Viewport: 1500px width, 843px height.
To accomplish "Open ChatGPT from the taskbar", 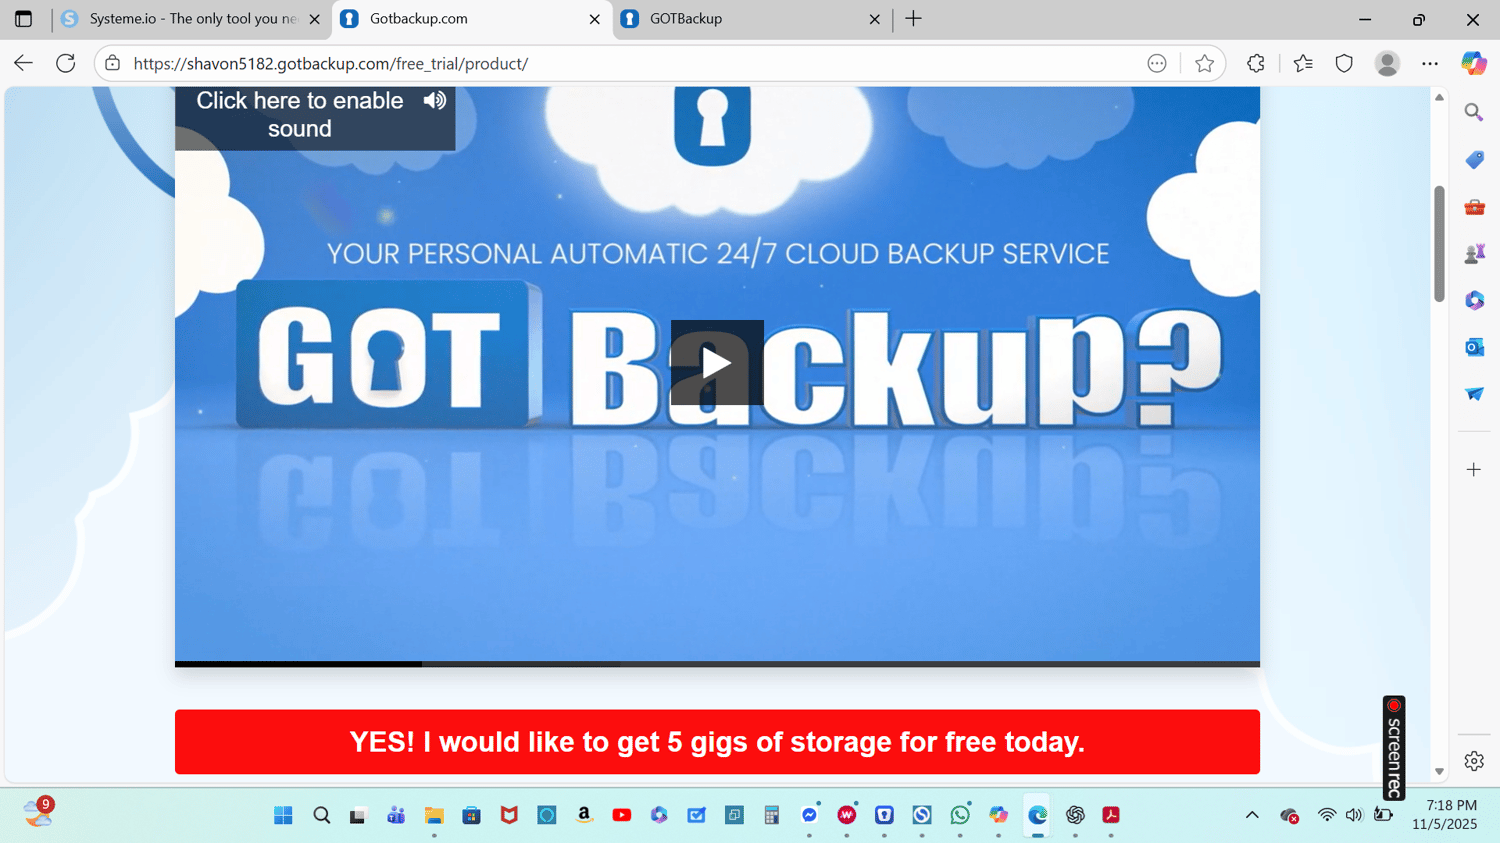I will click(x=1075, y=815).
